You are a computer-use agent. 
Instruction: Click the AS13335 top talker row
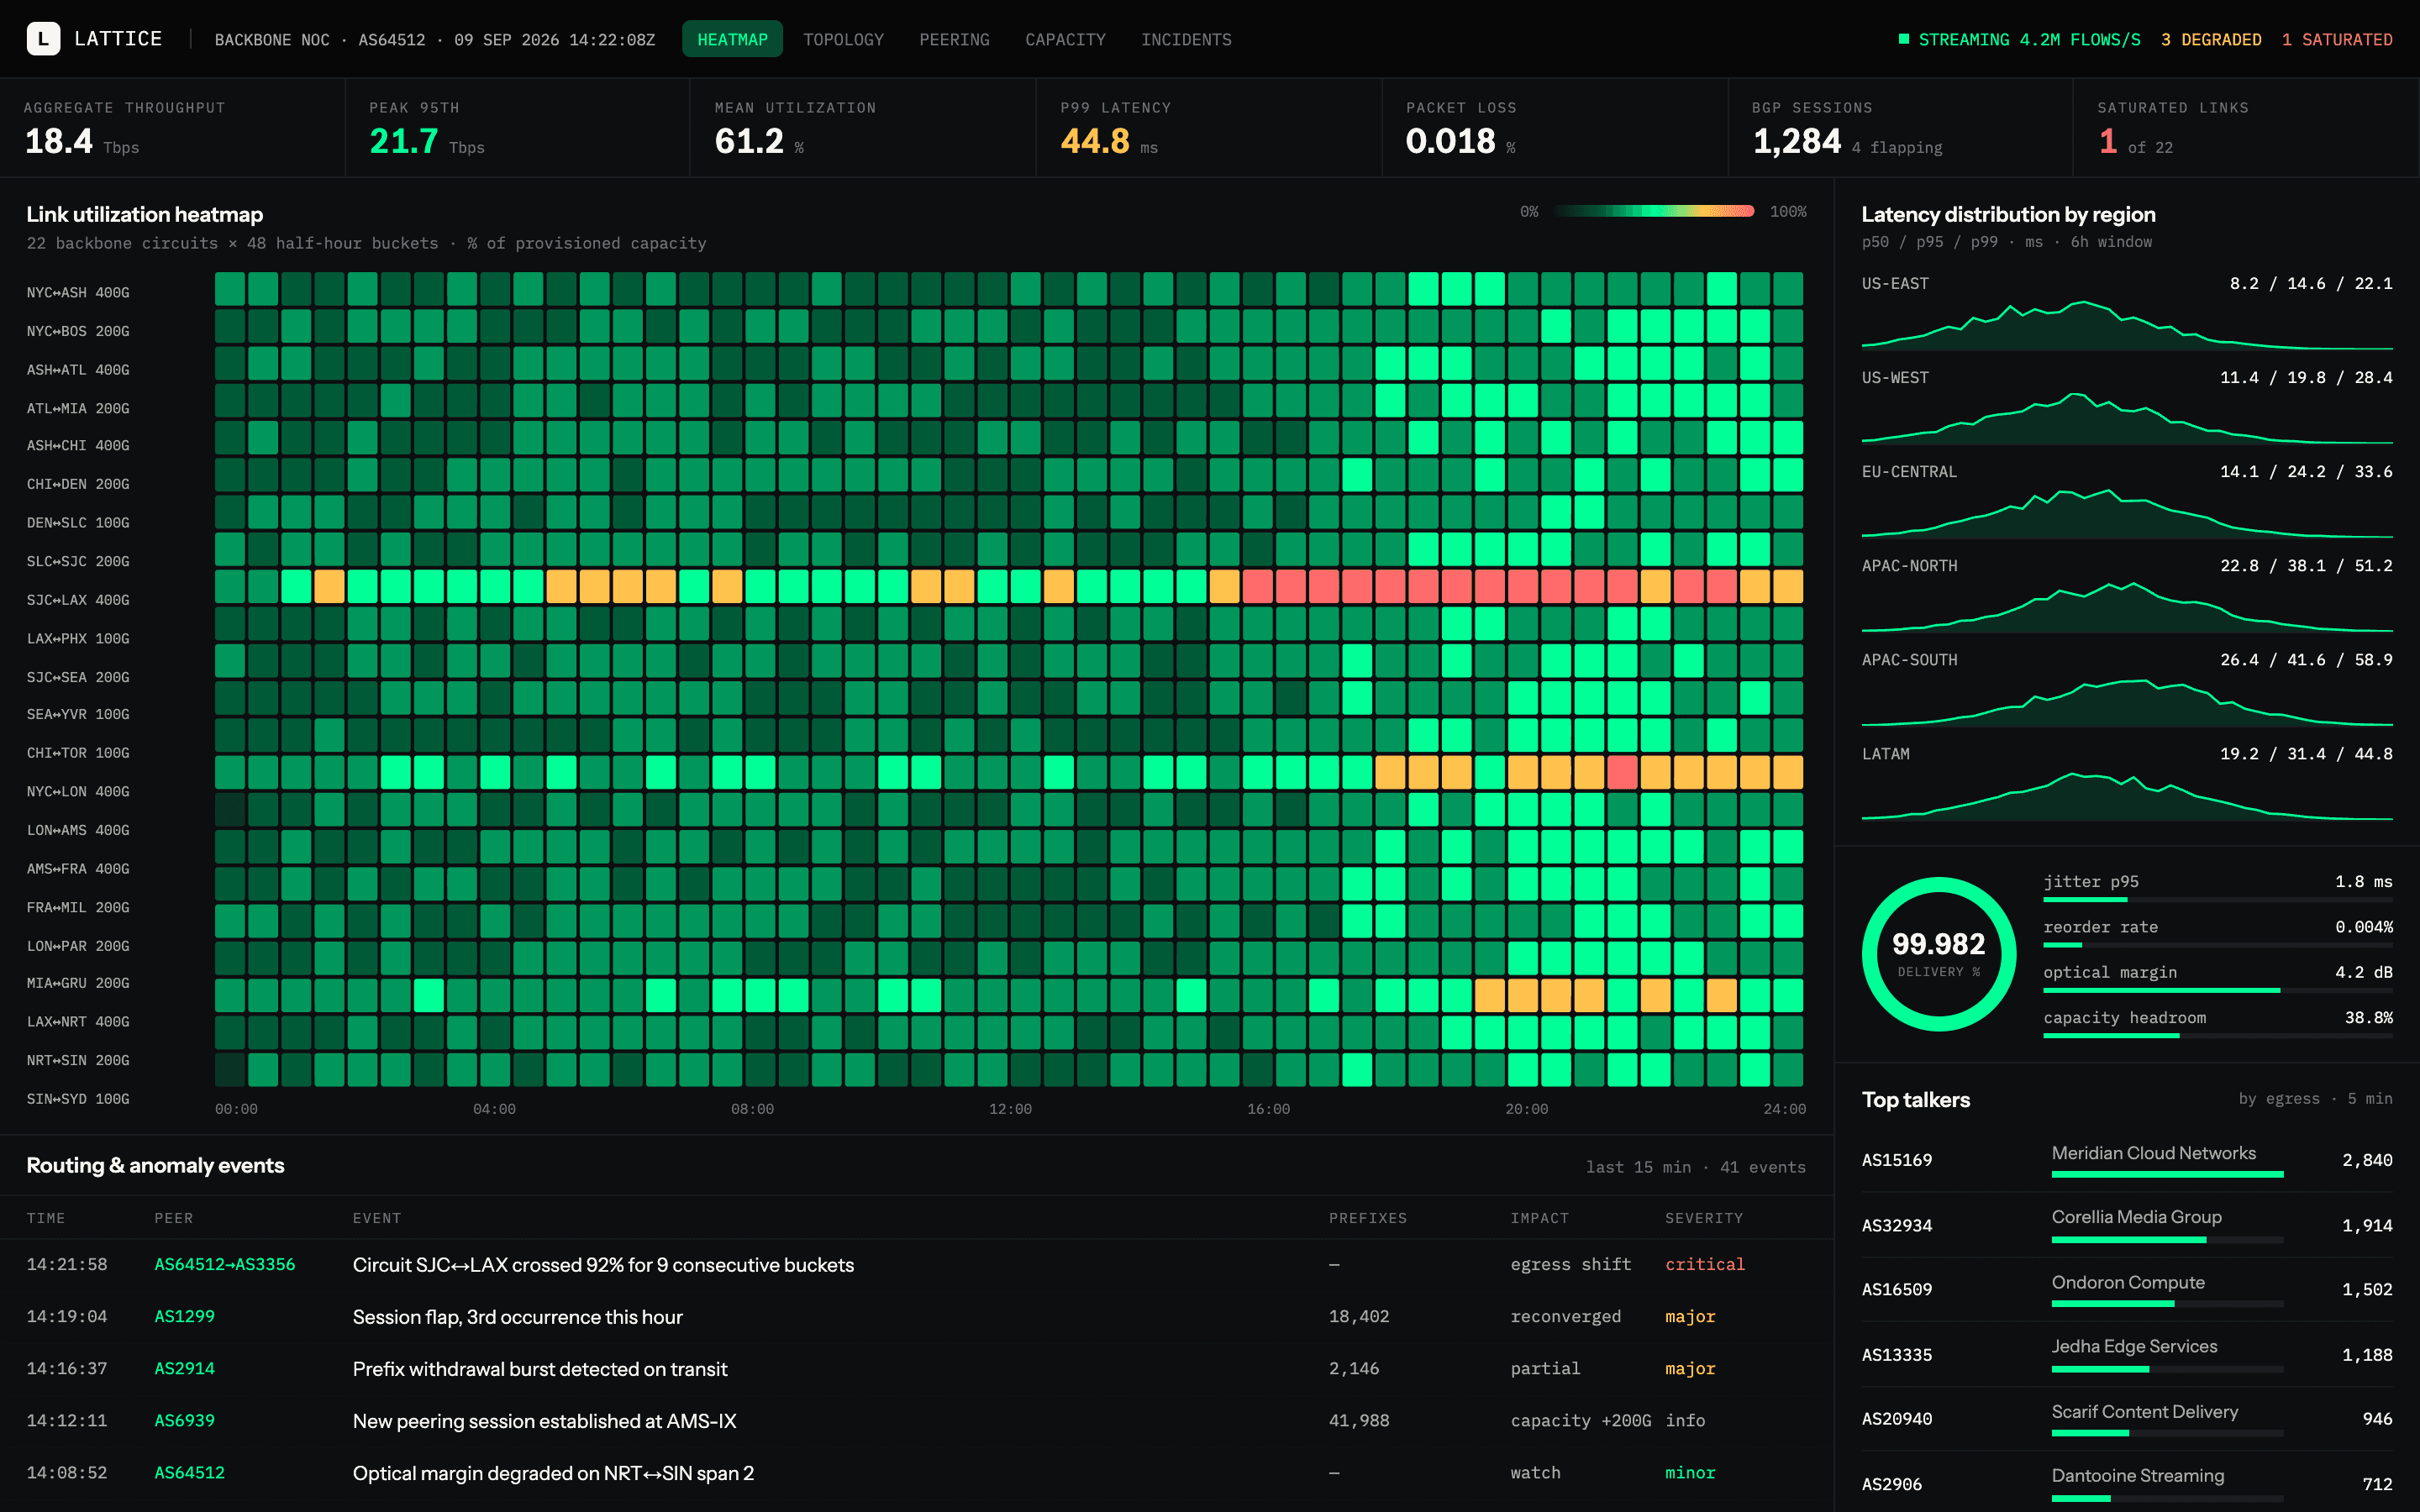(2127, 1354)
